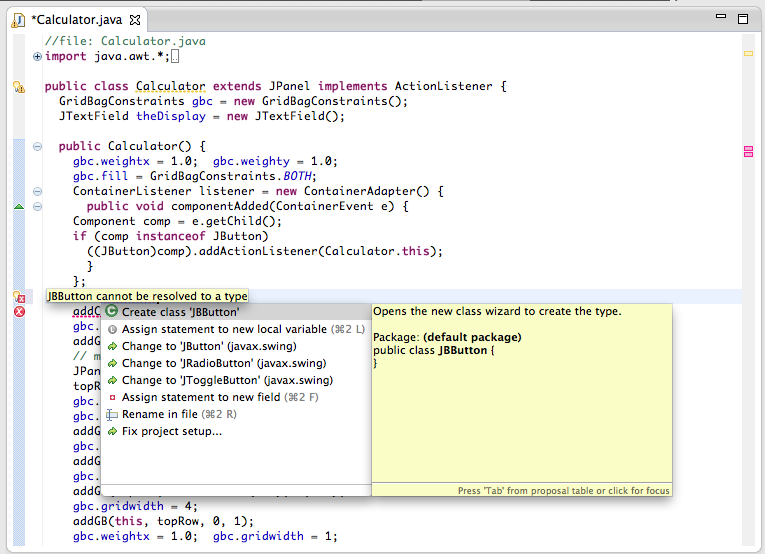The image size is (765, 554).
Task: Choose Change to 'JRadioButton' (javax.swing)
Action: pos(236,363)
